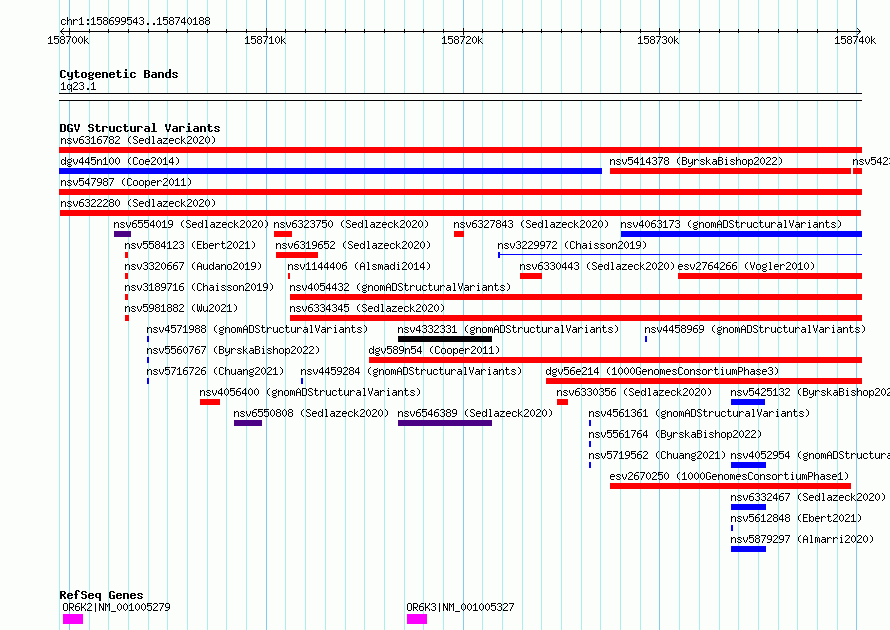Open variant nsv6316782 (Sedlazeck2020) label

138,140
